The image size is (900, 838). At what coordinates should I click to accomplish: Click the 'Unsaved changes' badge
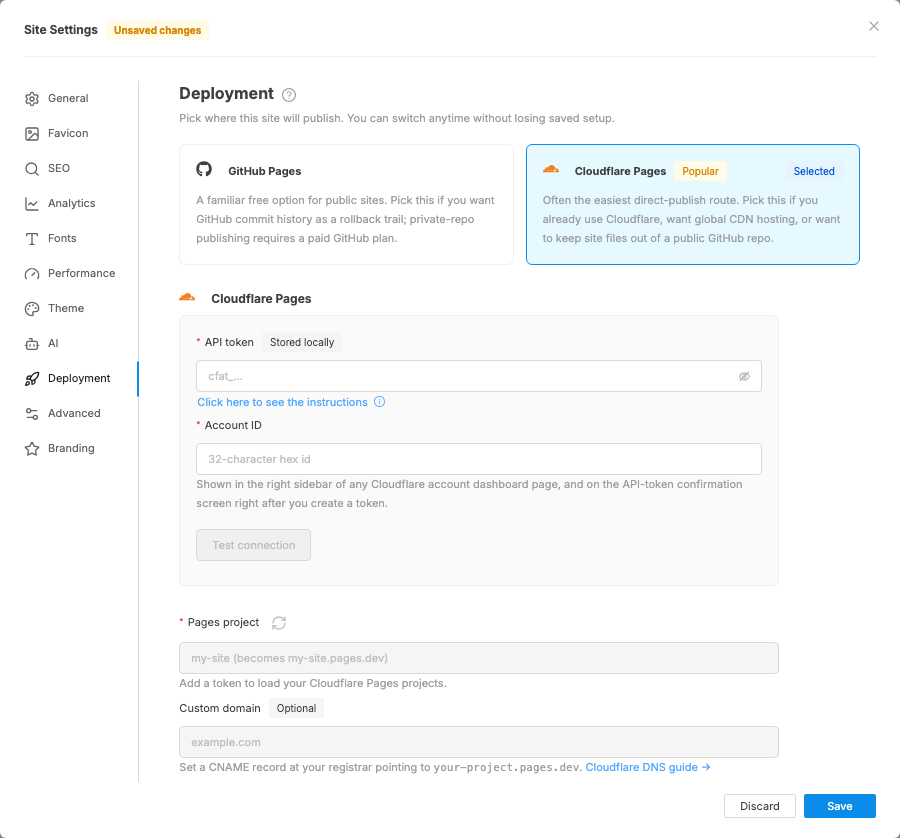[157, 30]
